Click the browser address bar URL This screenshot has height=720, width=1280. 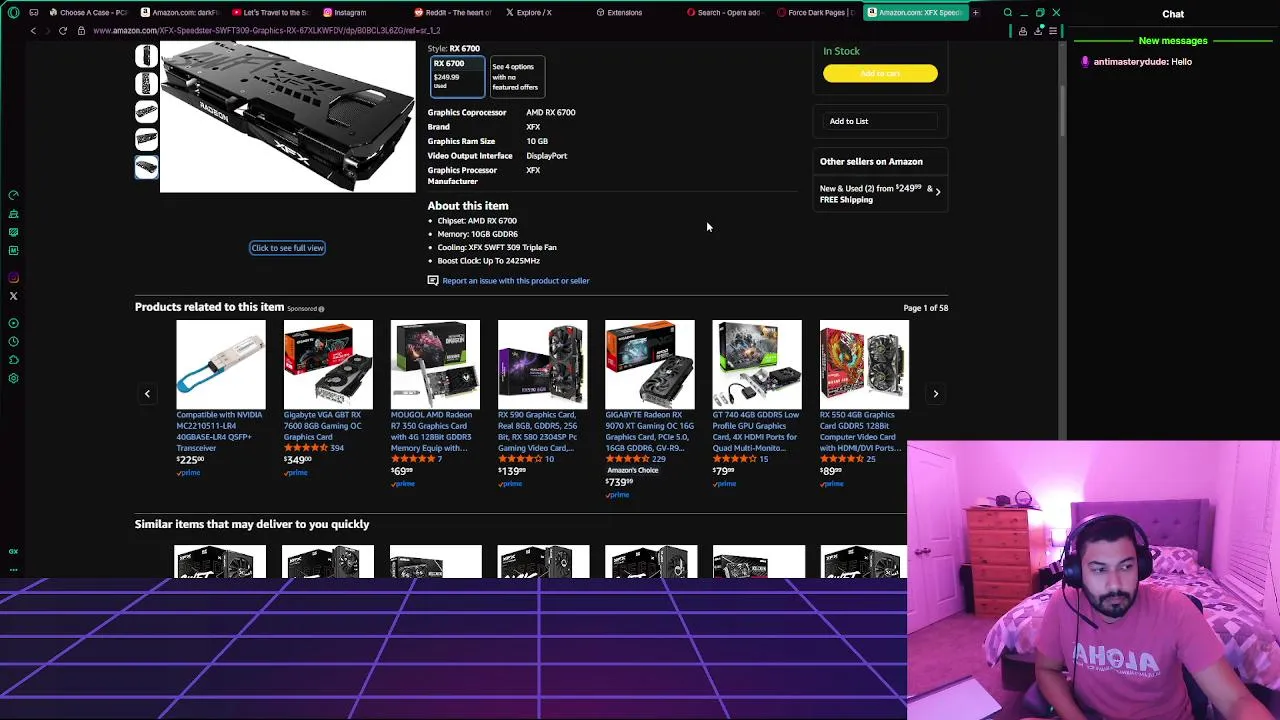click(x=267, y=31)
